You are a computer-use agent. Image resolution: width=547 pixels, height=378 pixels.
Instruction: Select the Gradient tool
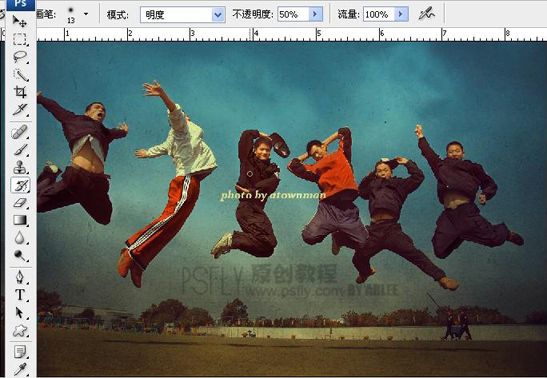coord(20,220)
